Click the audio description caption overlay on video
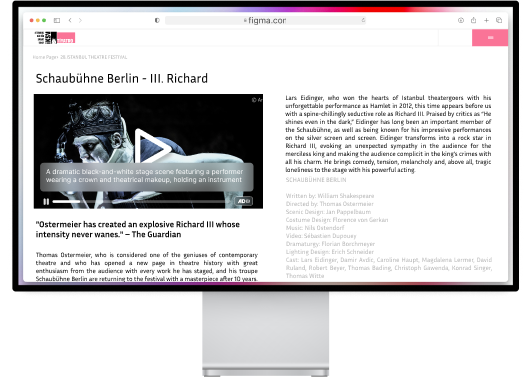 pyautogui.click(x=147, y=177)
